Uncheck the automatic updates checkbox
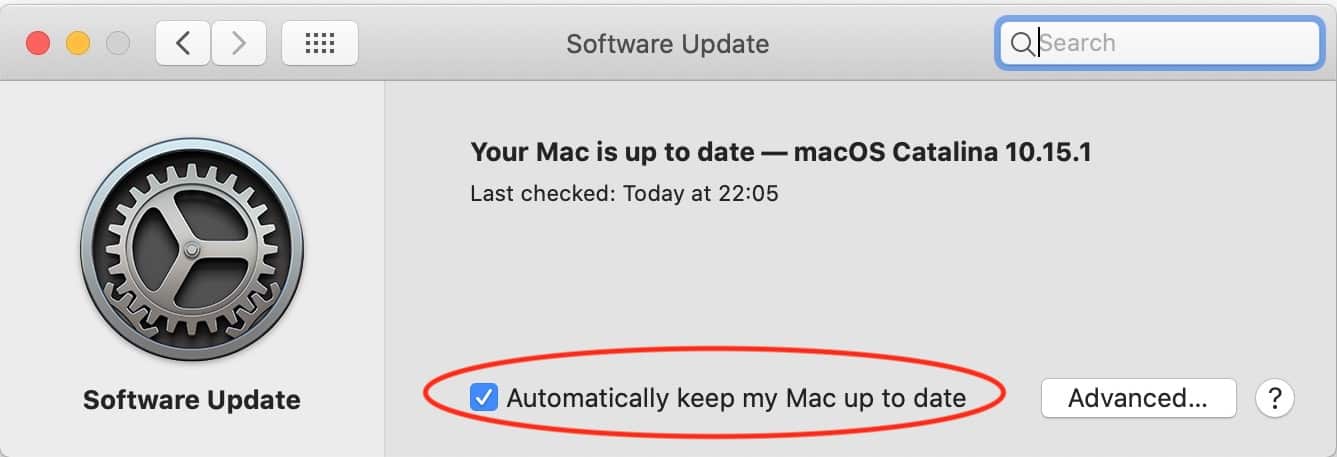The height and width of the screenshot is (457, 1337). coord(483,398)
